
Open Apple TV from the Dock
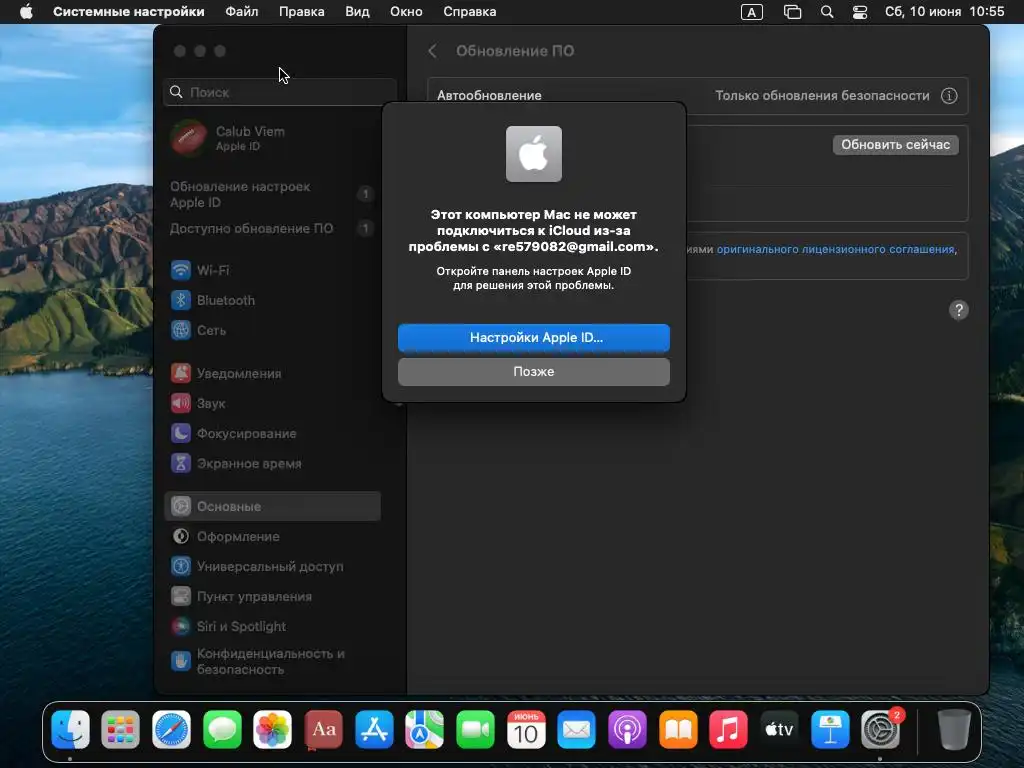(x=779, y=729)
